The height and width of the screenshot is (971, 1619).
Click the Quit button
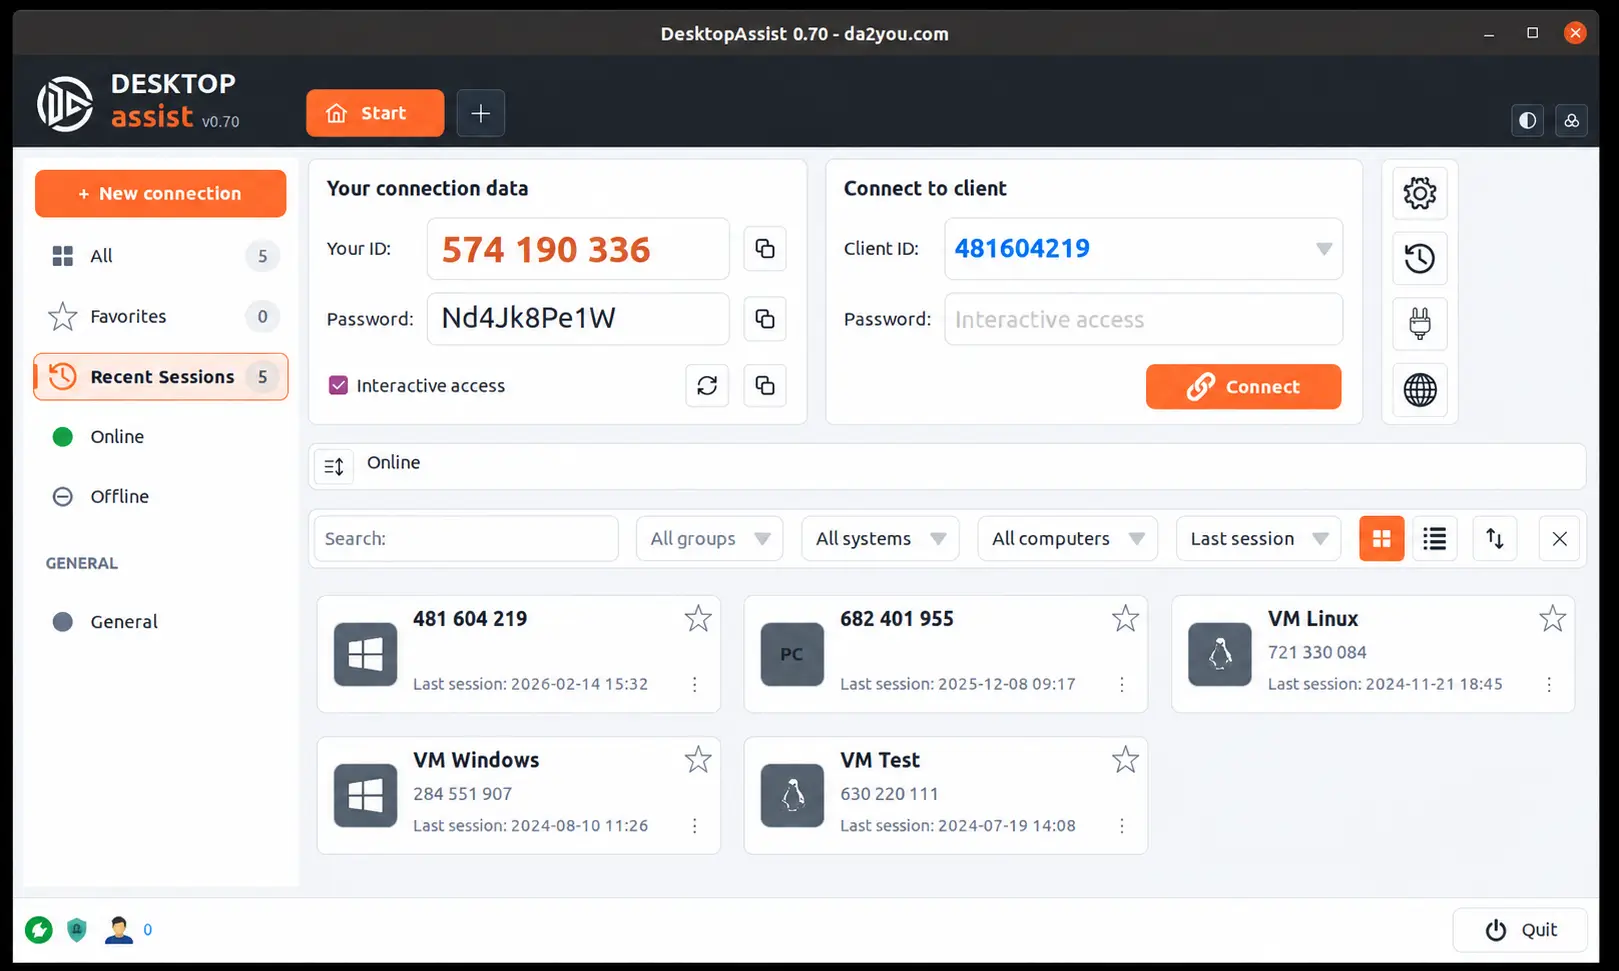click(x=1520, y=930)
